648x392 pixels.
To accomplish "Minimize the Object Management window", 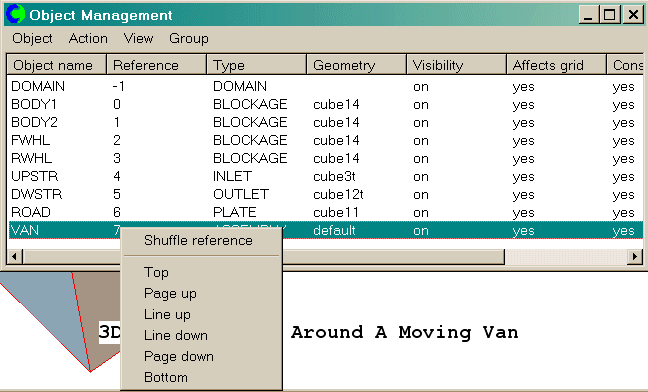I will click(x=588, y=15).
